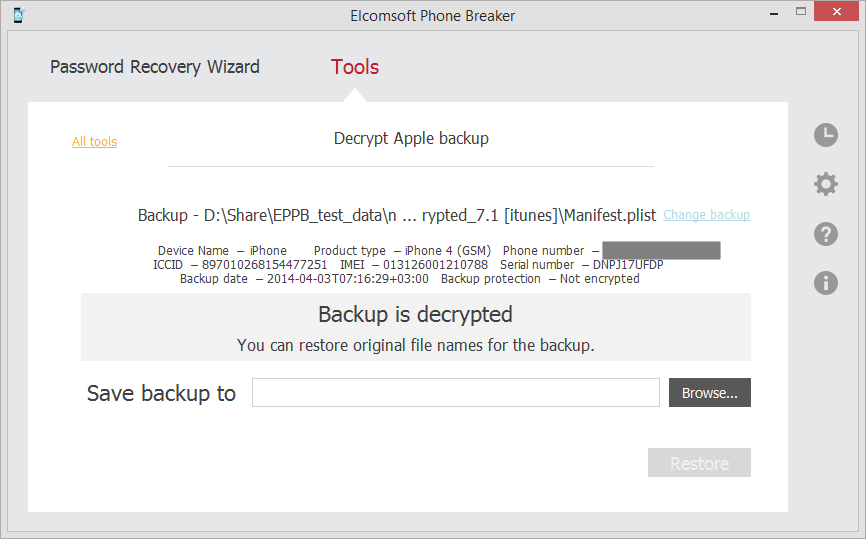This screenshot has height=539, width=866.
Task: Switch to Password Recovery Wizard tab
Action: click(x=155, y=67)
